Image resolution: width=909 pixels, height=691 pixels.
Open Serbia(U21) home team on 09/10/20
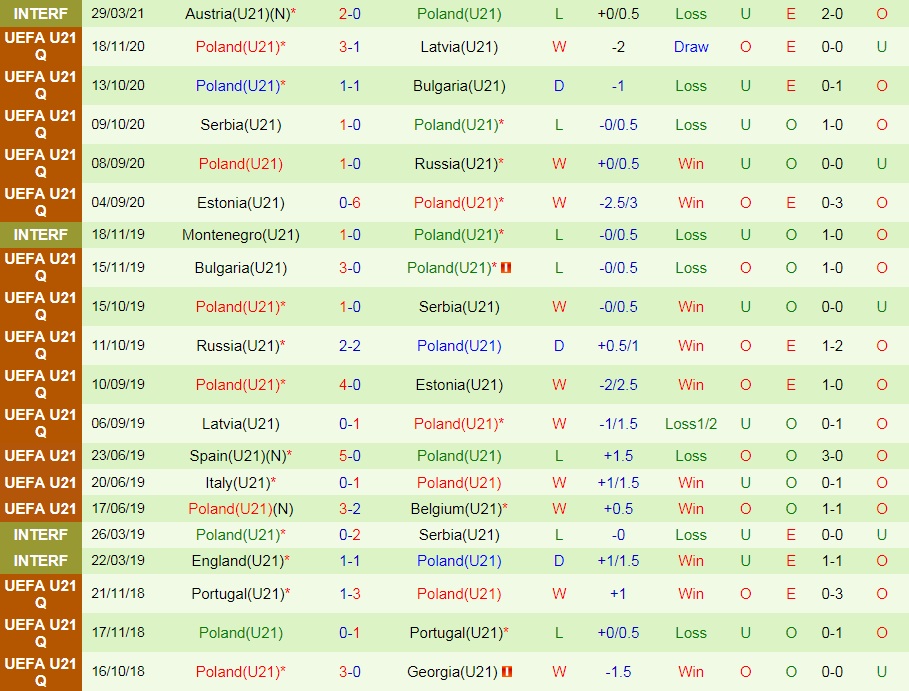tap(241, 125)
